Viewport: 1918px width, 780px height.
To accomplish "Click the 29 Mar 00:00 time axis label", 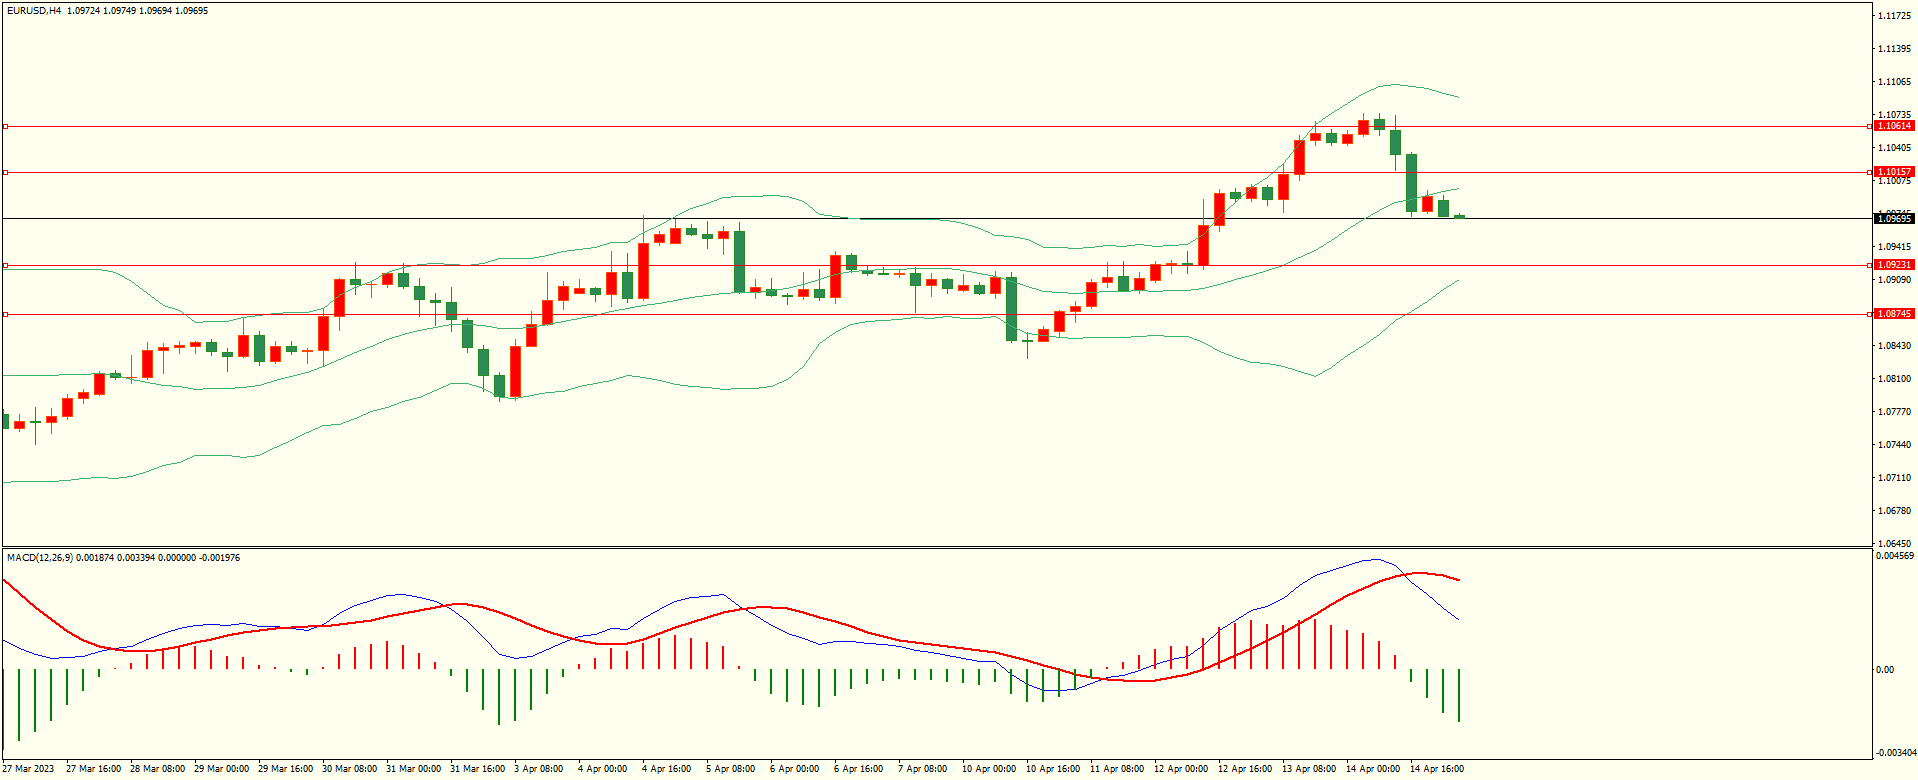I will point(221,769).
